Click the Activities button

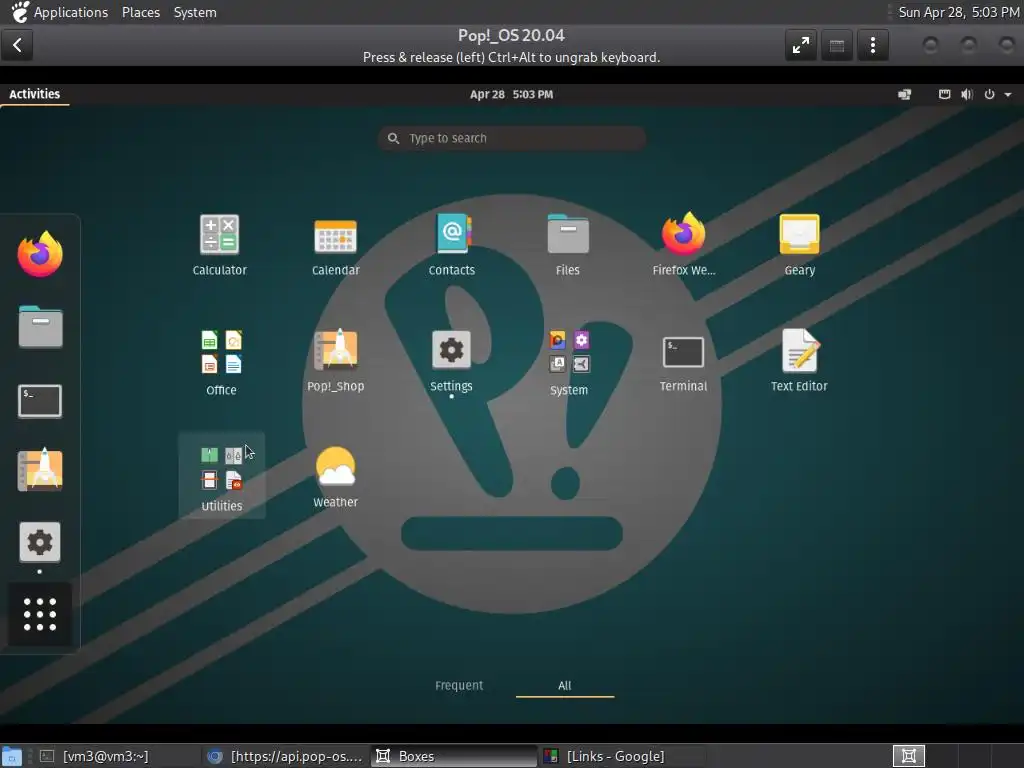tap(35, 94)
